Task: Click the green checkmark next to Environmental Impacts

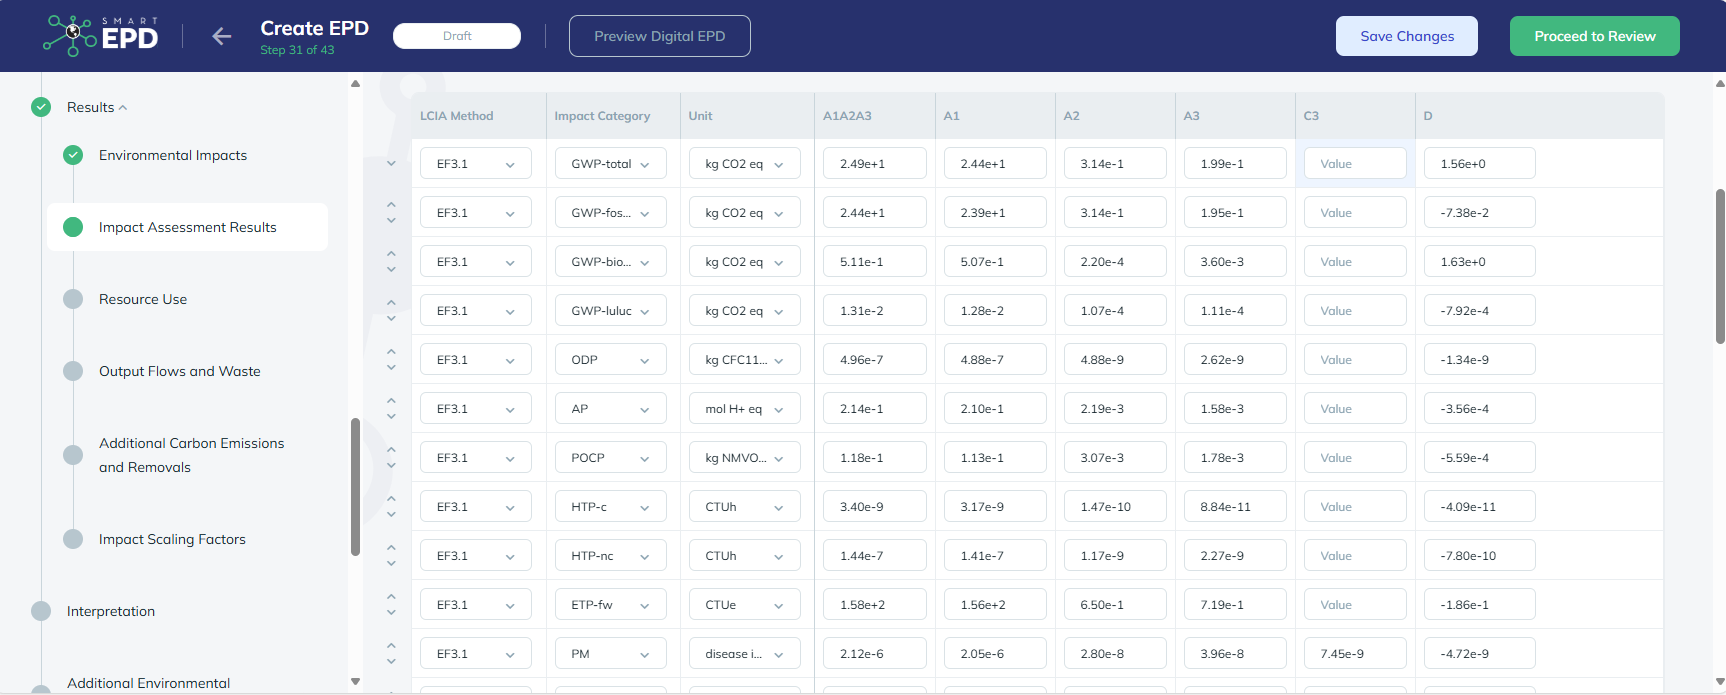Action: 73,155
